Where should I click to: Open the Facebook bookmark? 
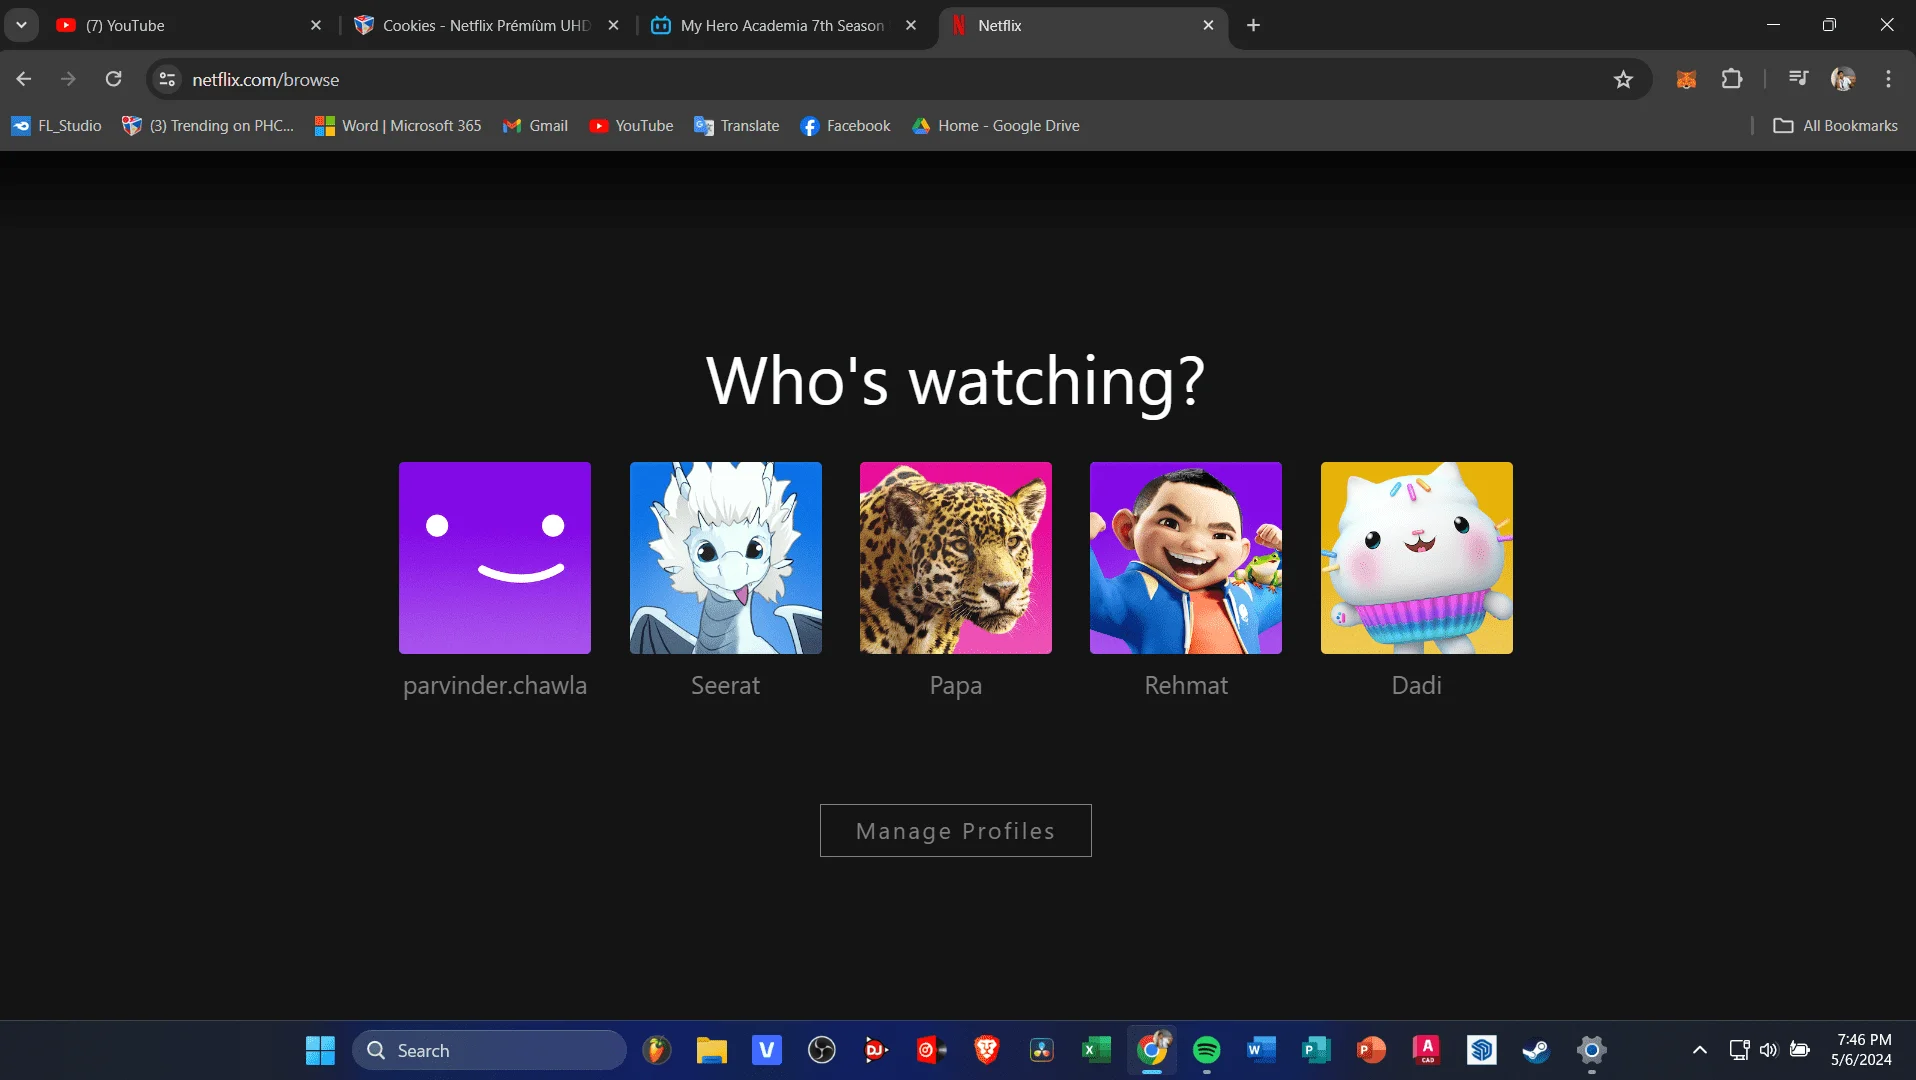tap(845, 126)
